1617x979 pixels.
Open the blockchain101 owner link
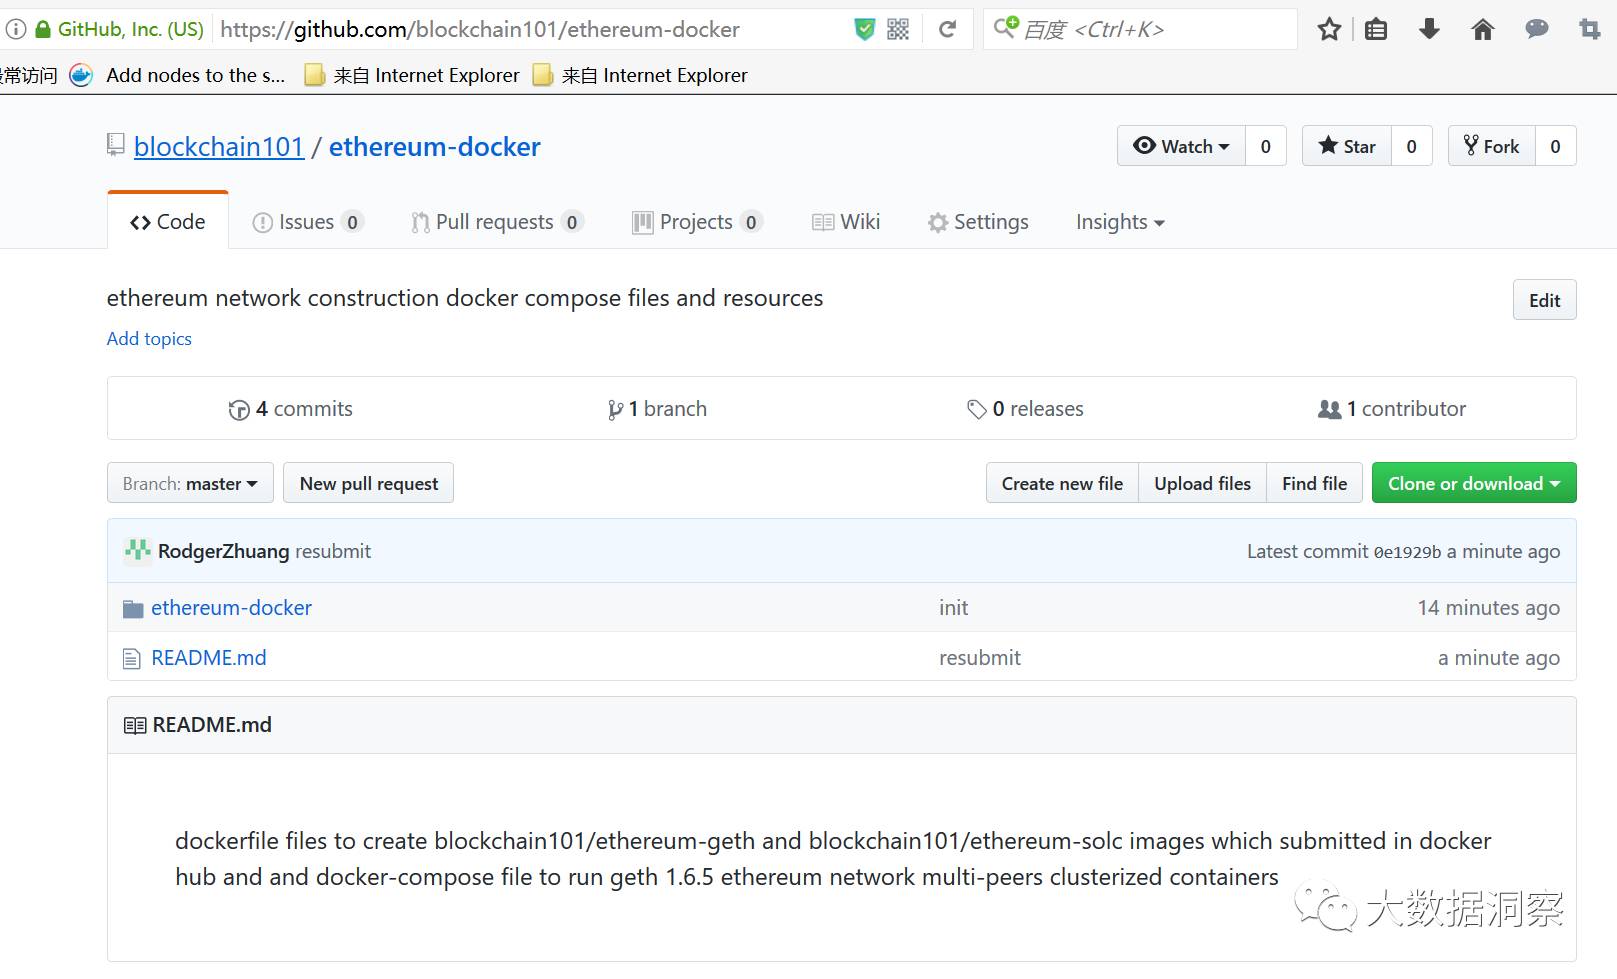pyautogui.click(x=219, y=147)
